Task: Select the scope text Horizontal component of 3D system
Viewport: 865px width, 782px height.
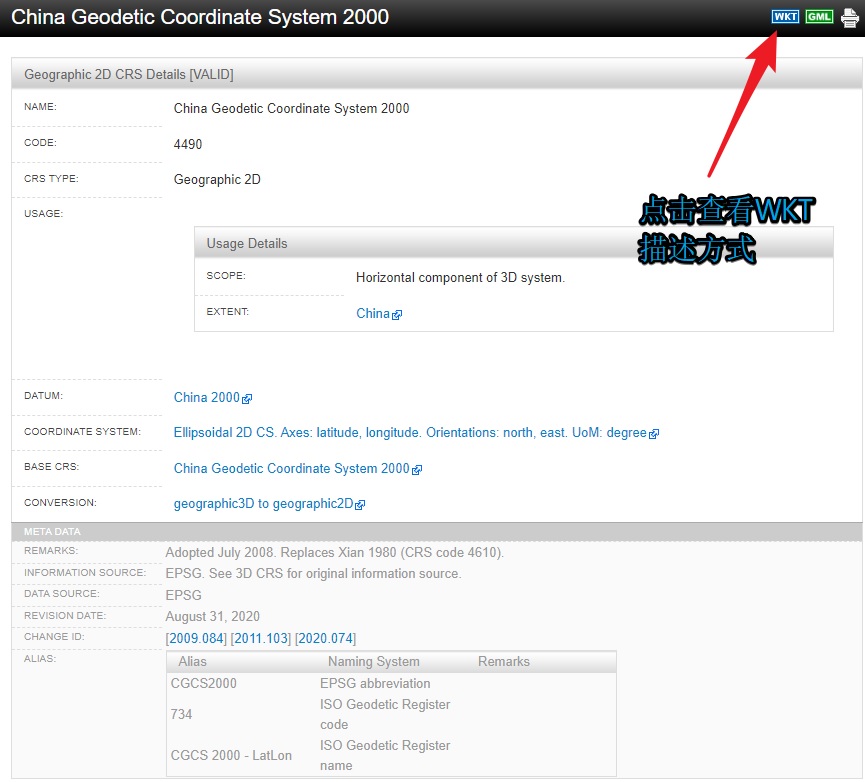Action: click(x=460, y=277)
